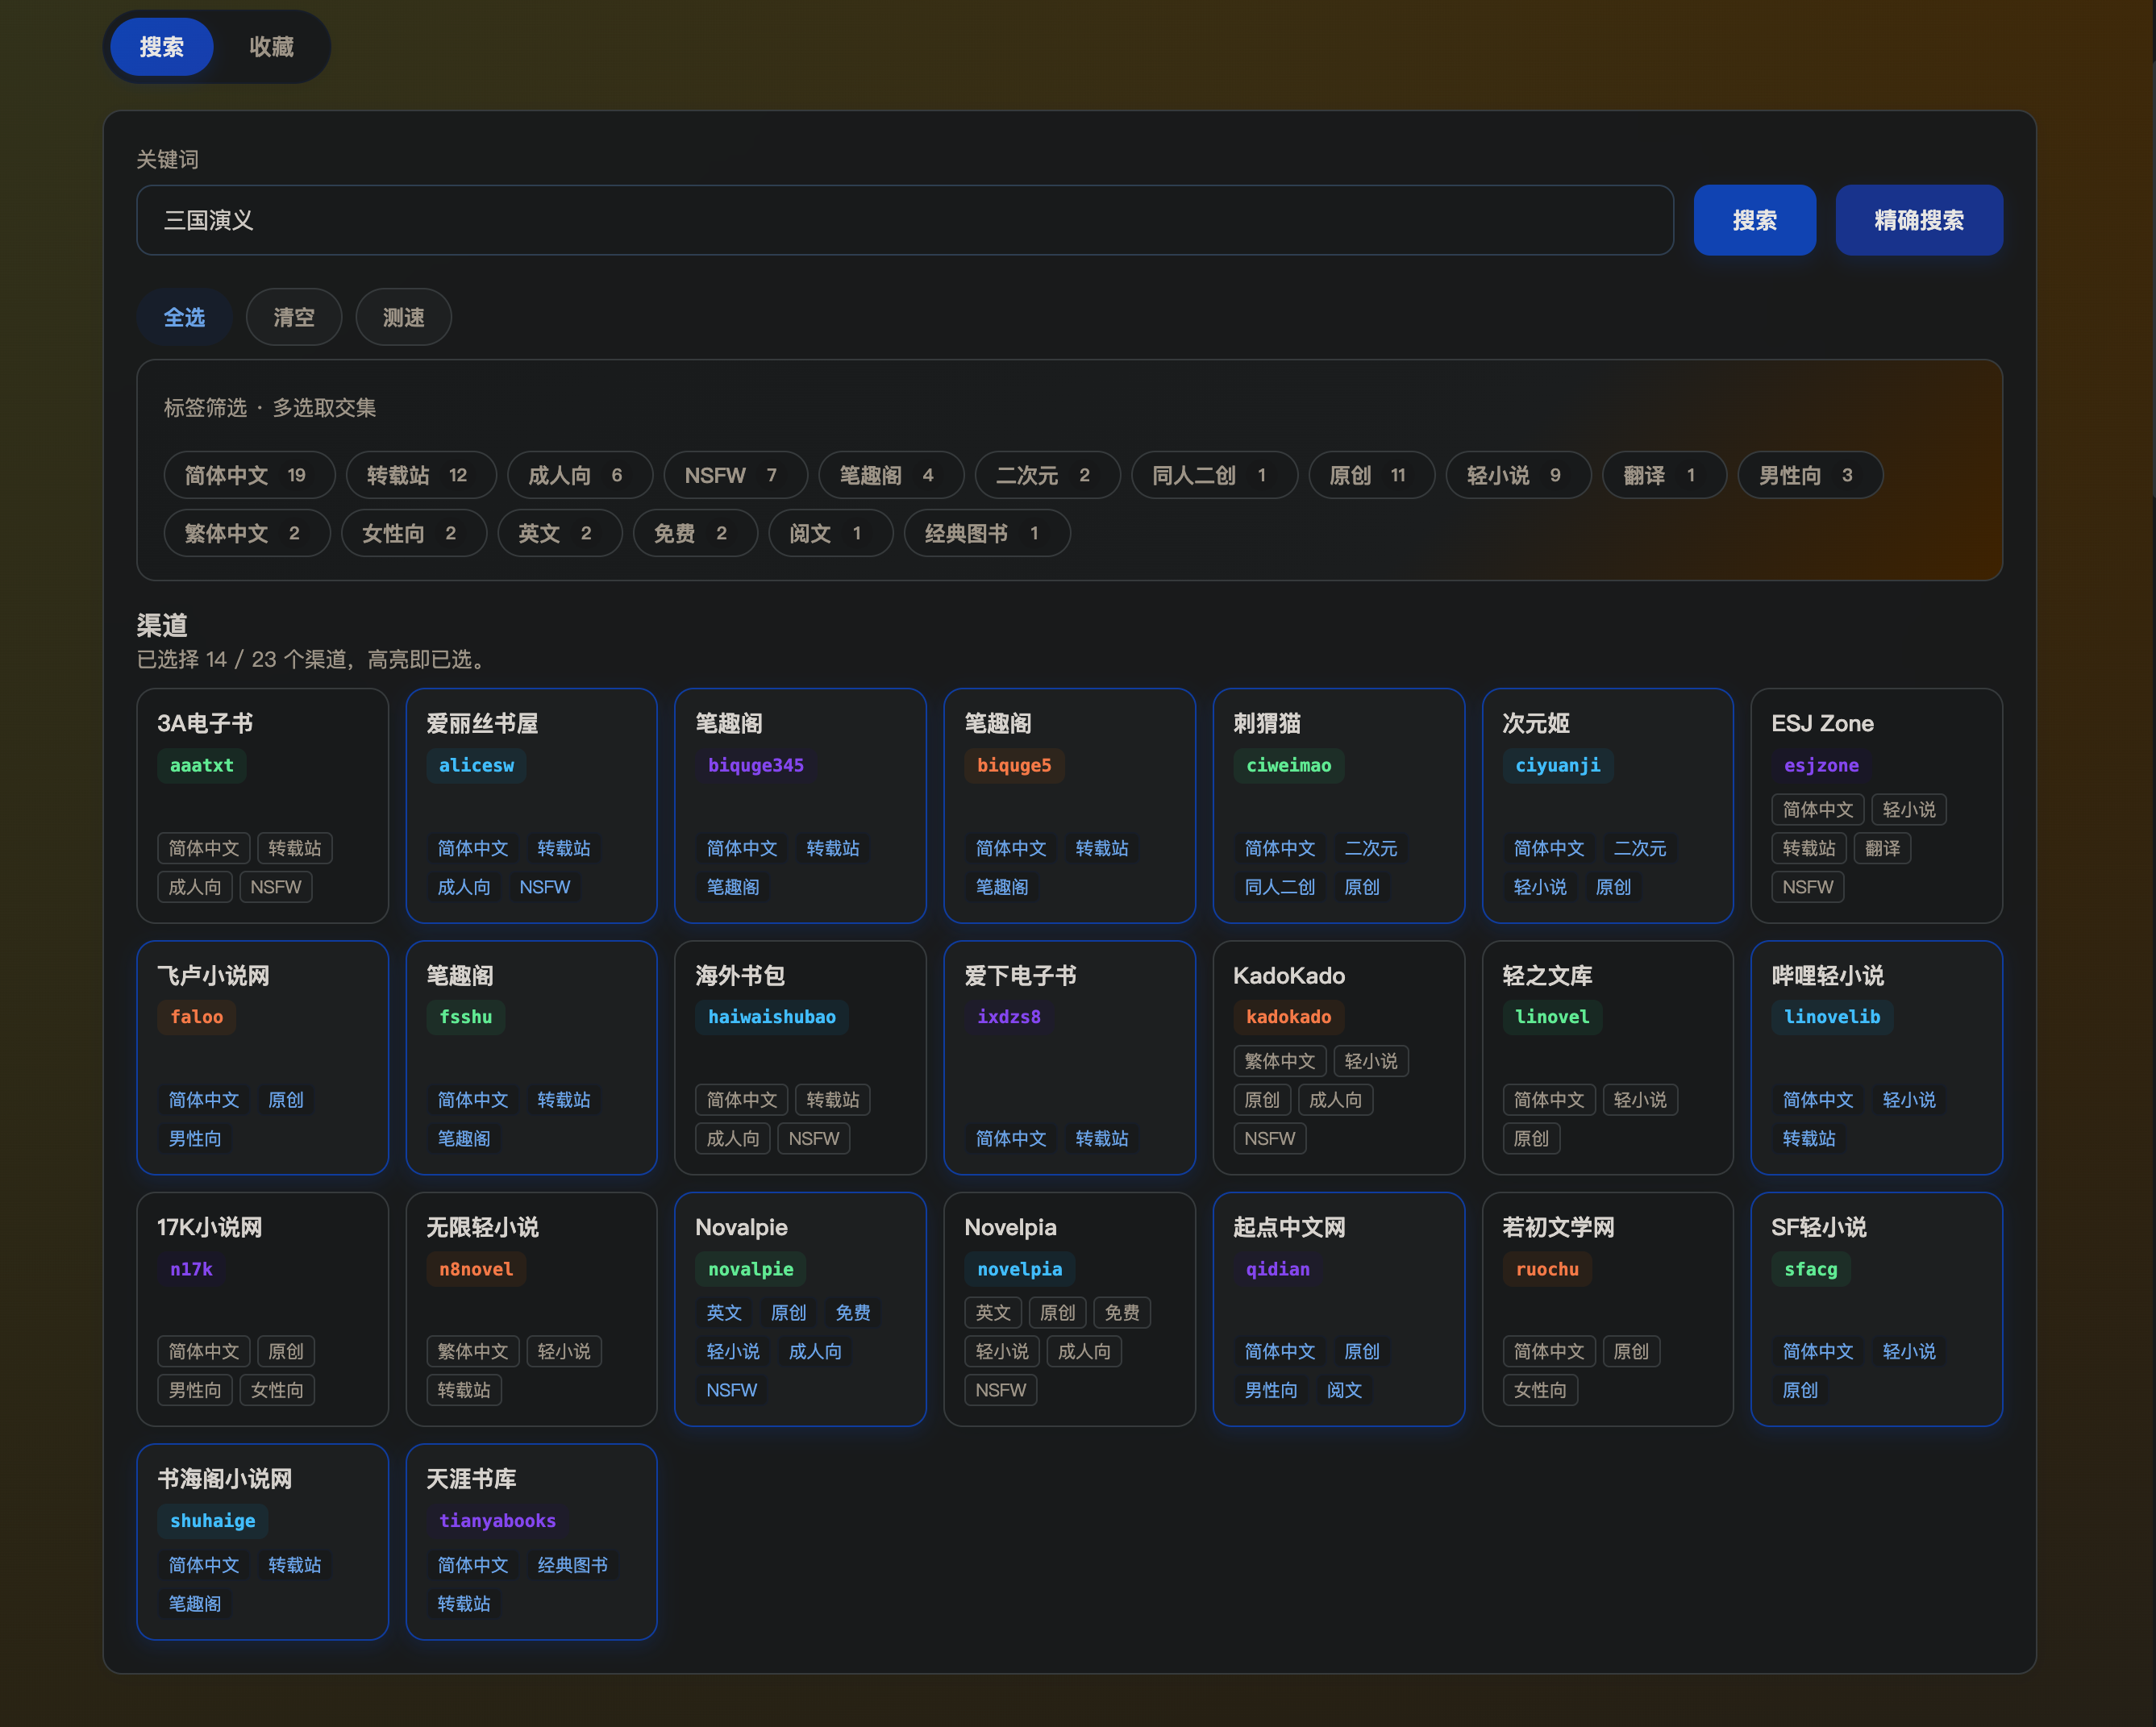Screen dimensions: 2156x1727
Task: Select the 3A电子书 channel card
Action: click(262, 805)
